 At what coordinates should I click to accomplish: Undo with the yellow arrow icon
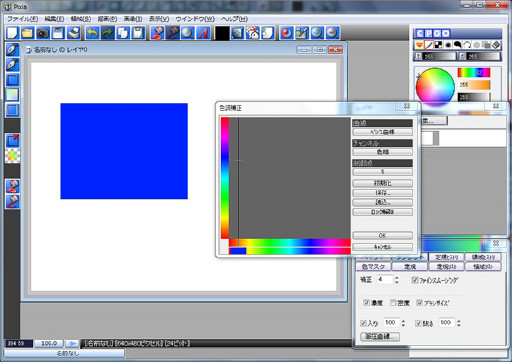93,33
